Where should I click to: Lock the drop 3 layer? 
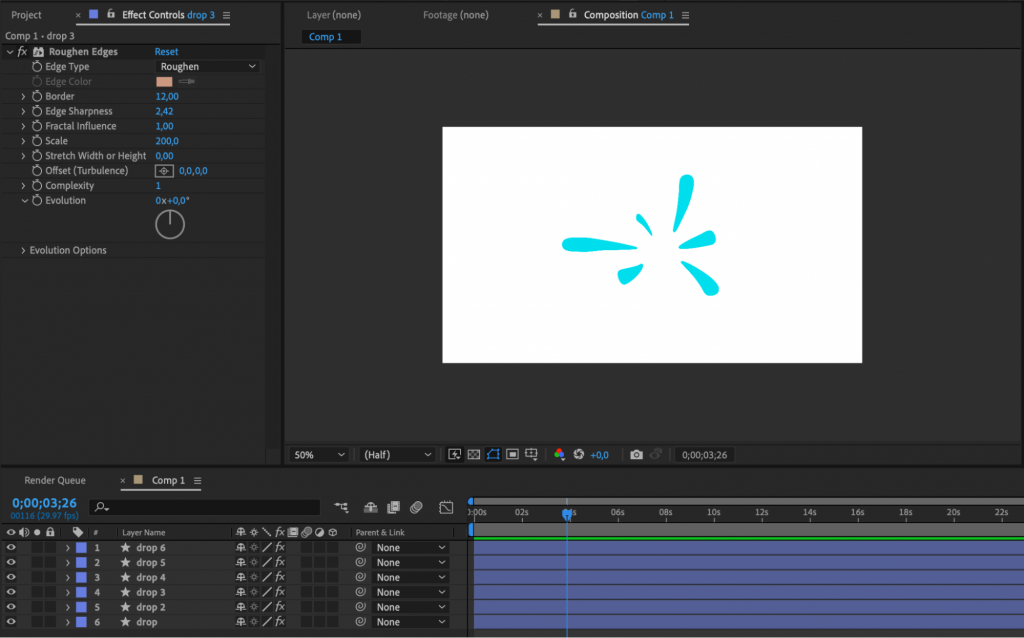(50, 592)
